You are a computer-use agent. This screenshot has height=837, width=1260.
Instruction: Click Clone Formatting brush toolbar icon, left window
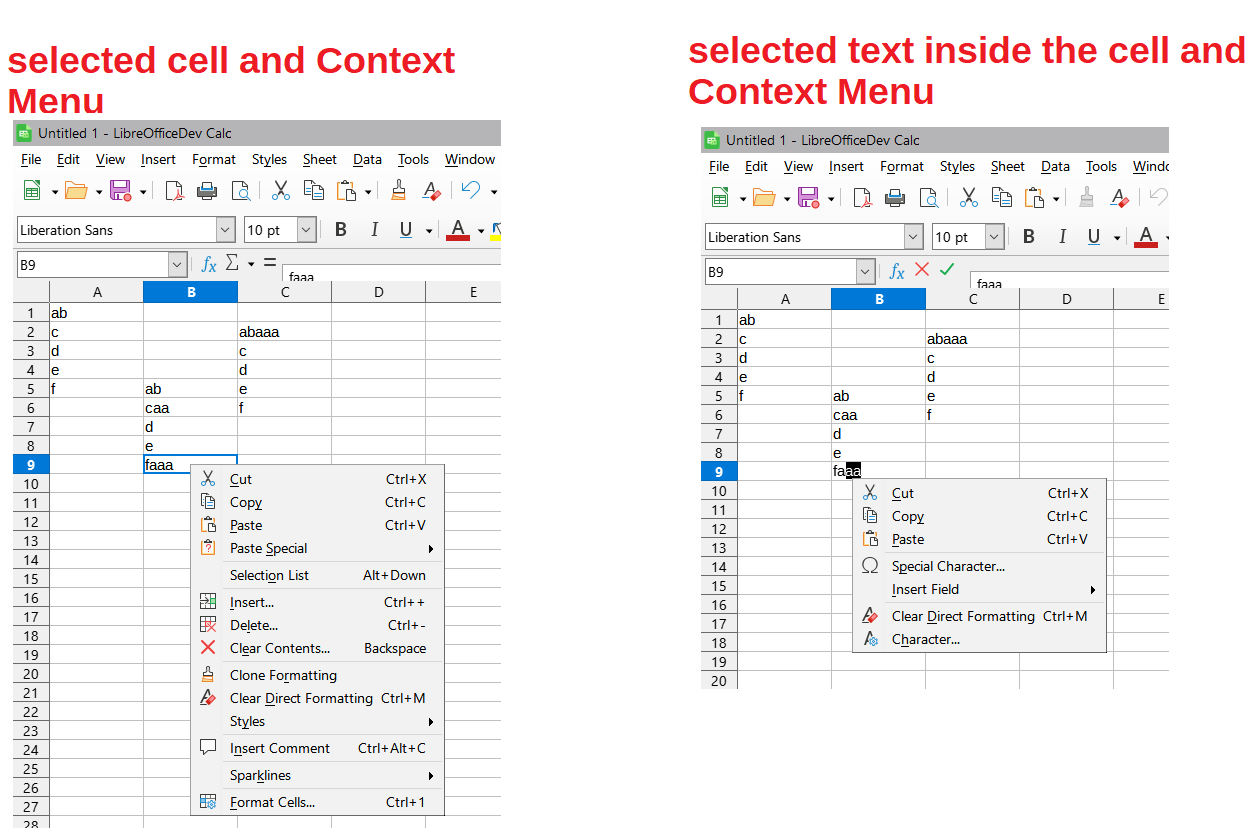pyautogui.click(x=399, y=190)
